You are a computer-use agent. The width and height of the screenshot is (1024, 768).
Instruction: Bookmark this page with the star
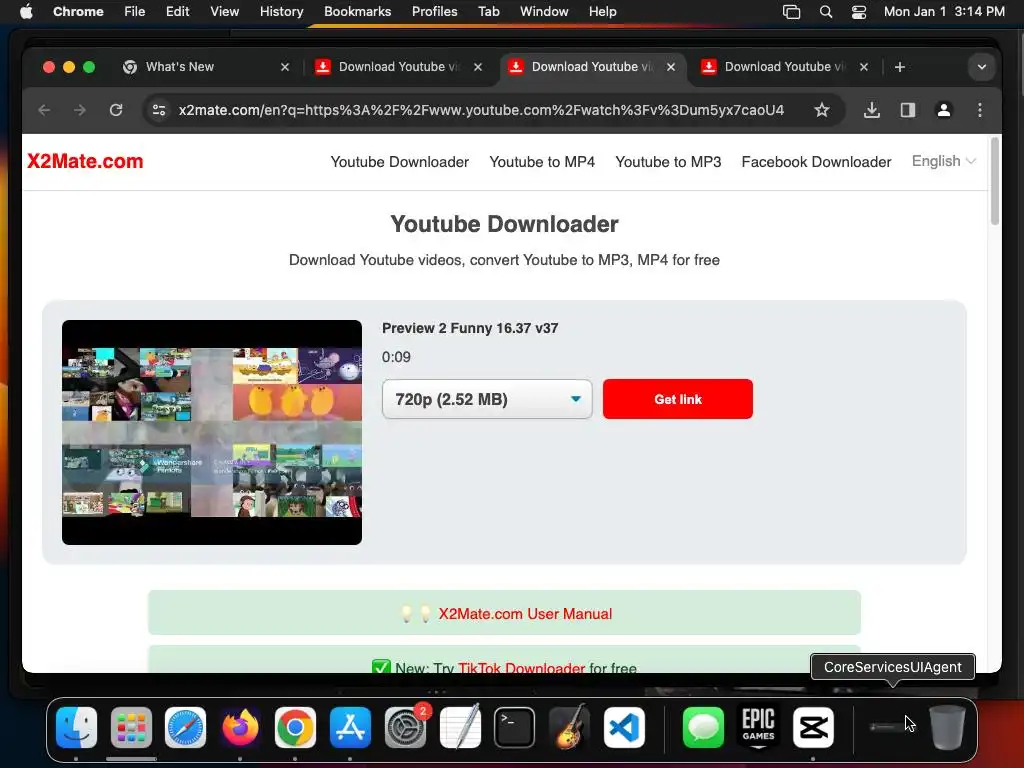coord(822,110)
